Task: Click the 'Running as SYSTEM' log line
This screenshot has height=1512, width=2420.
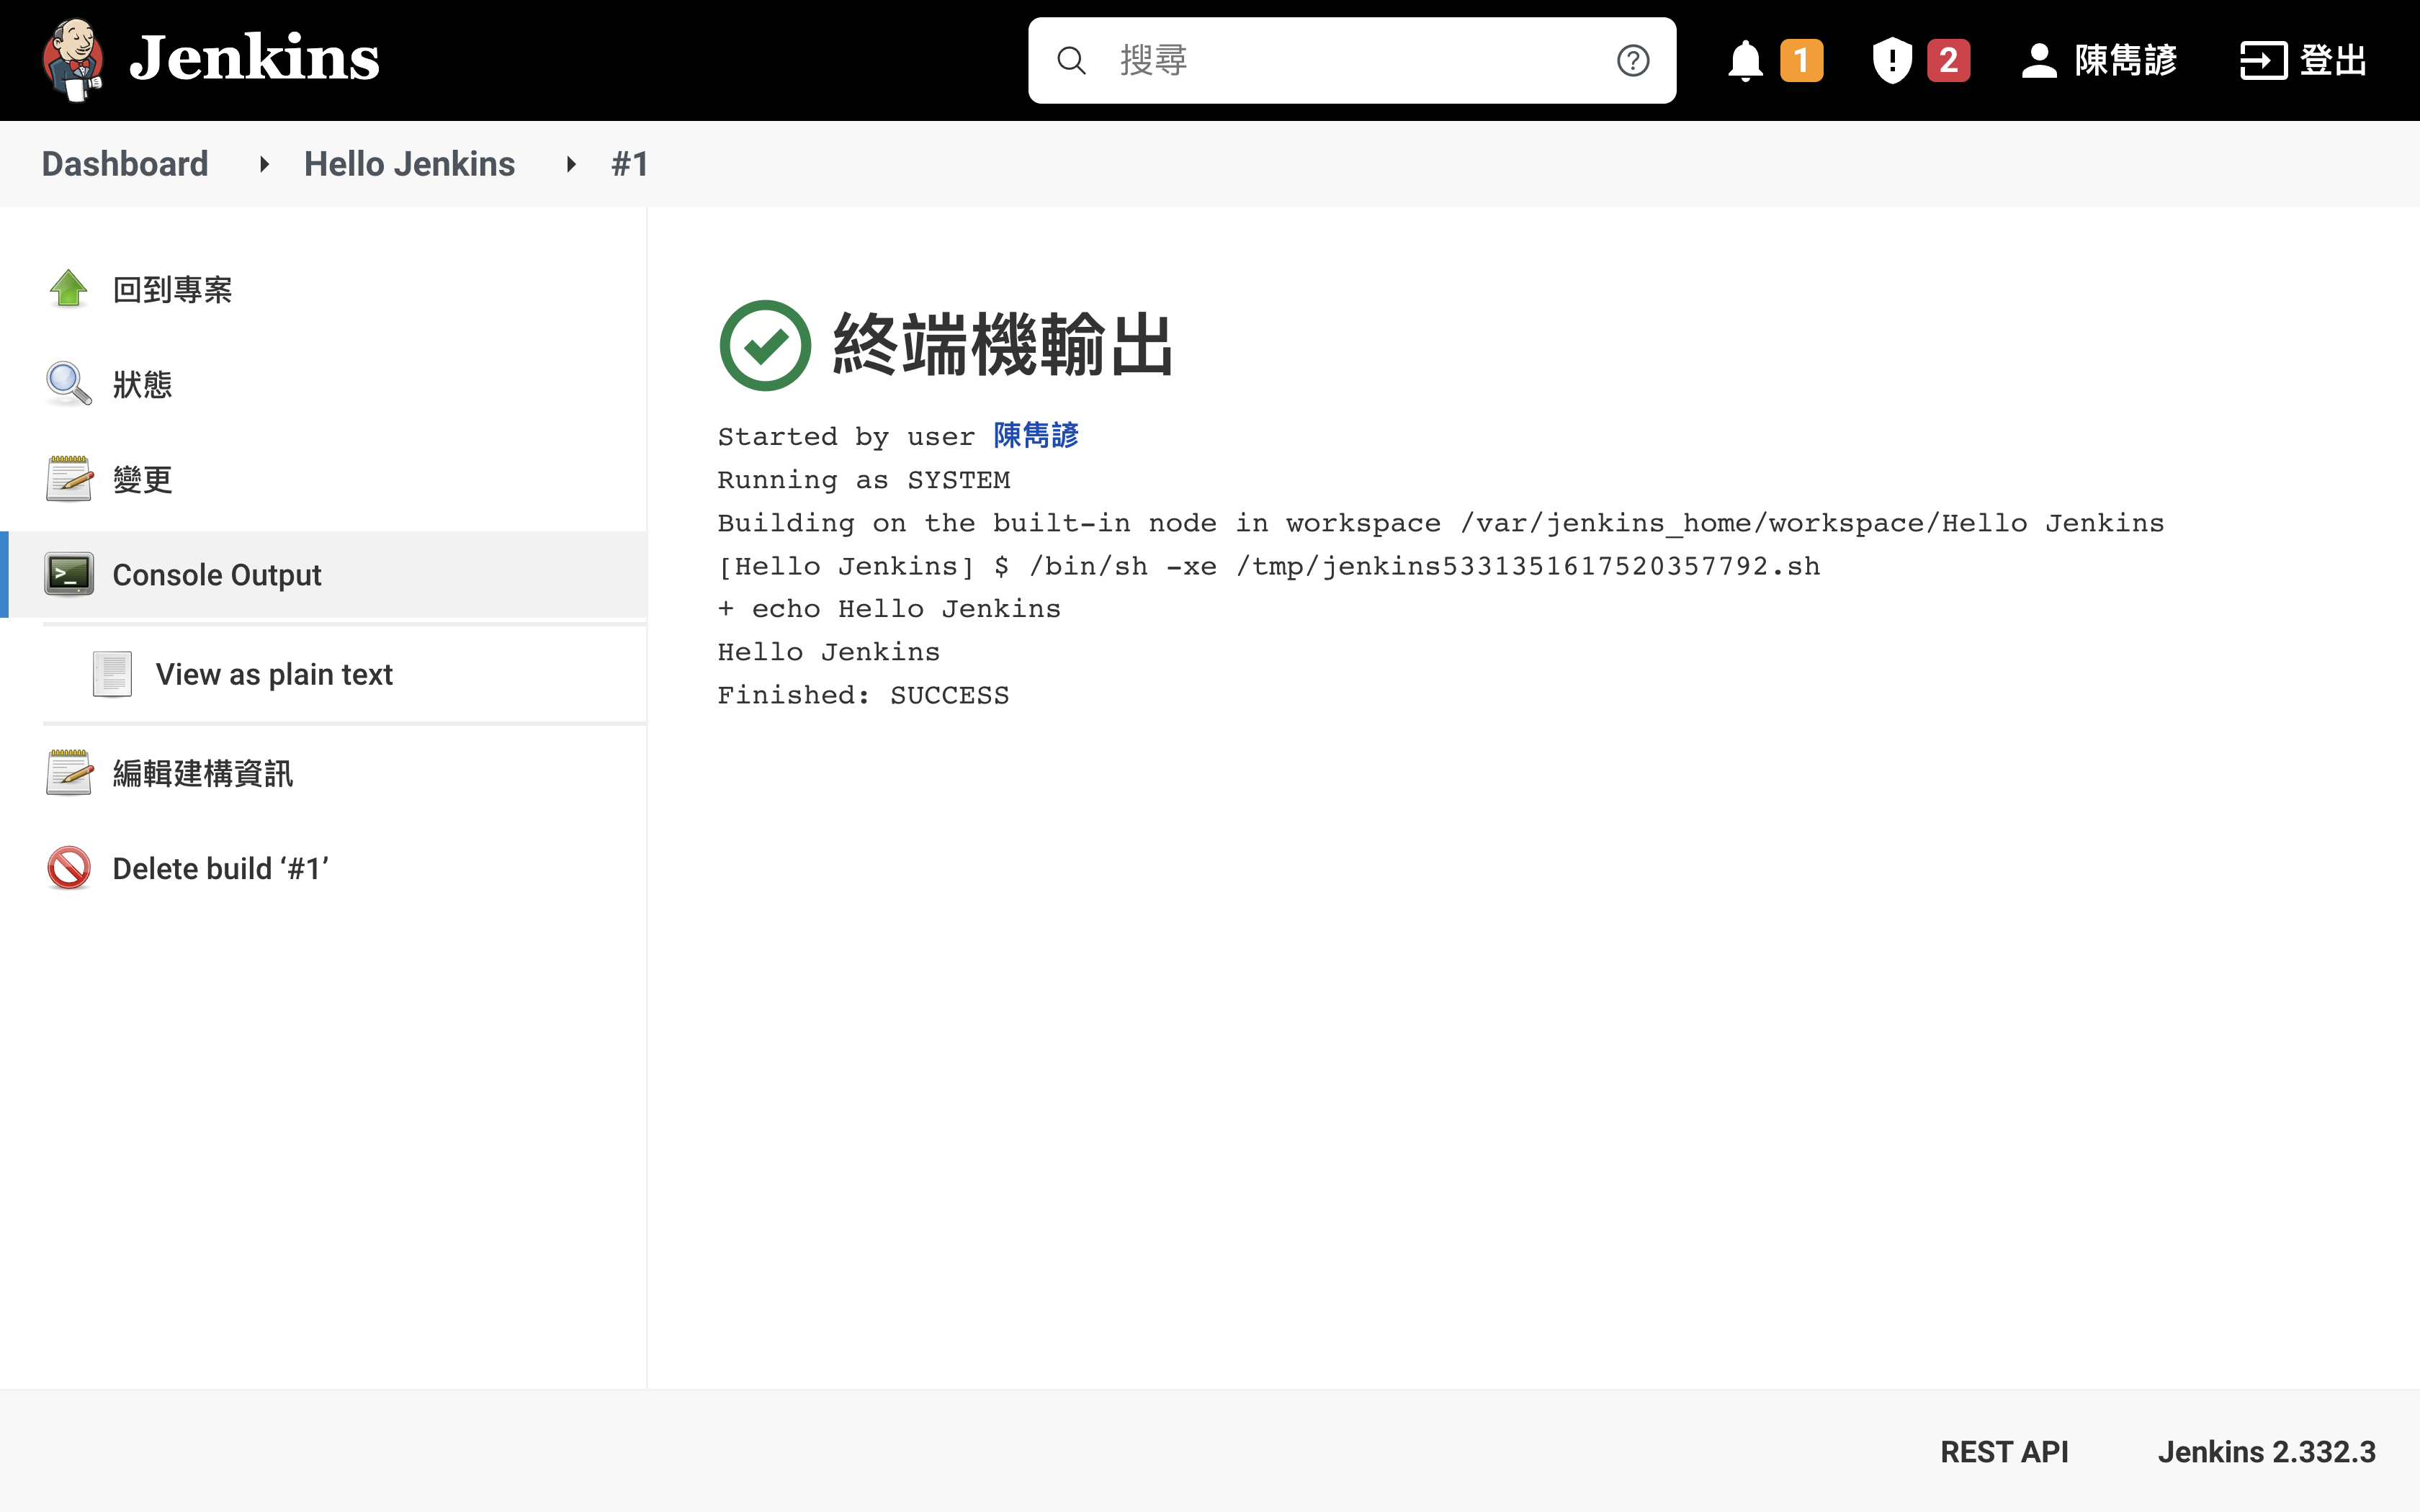Action: [864, 480]
